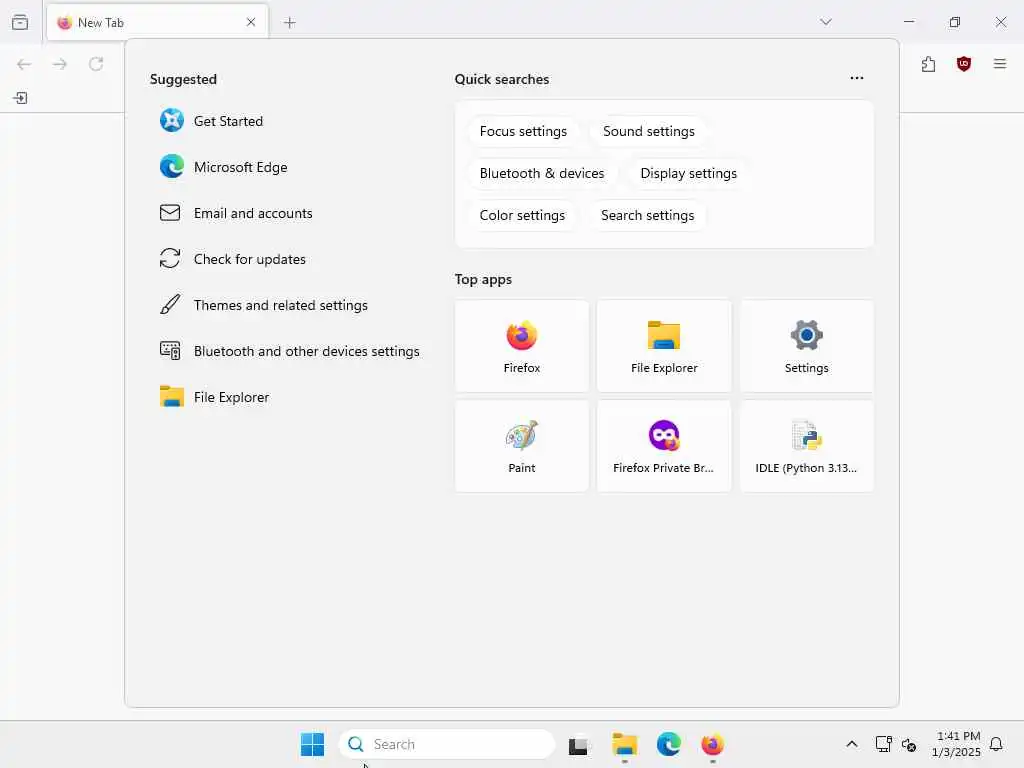Open Firefox extensions menu
The height and width of the screenshot is (768, 1024).
928,64
